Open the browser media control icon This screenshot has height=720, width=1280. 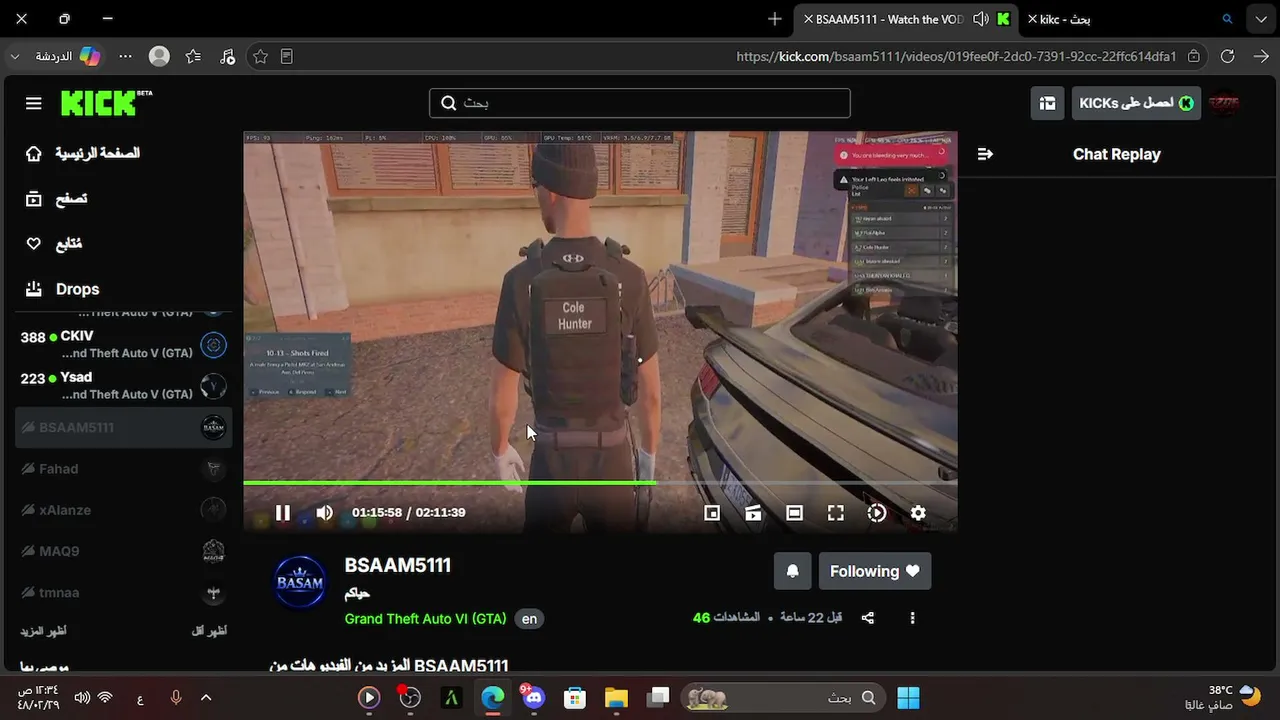227,57
